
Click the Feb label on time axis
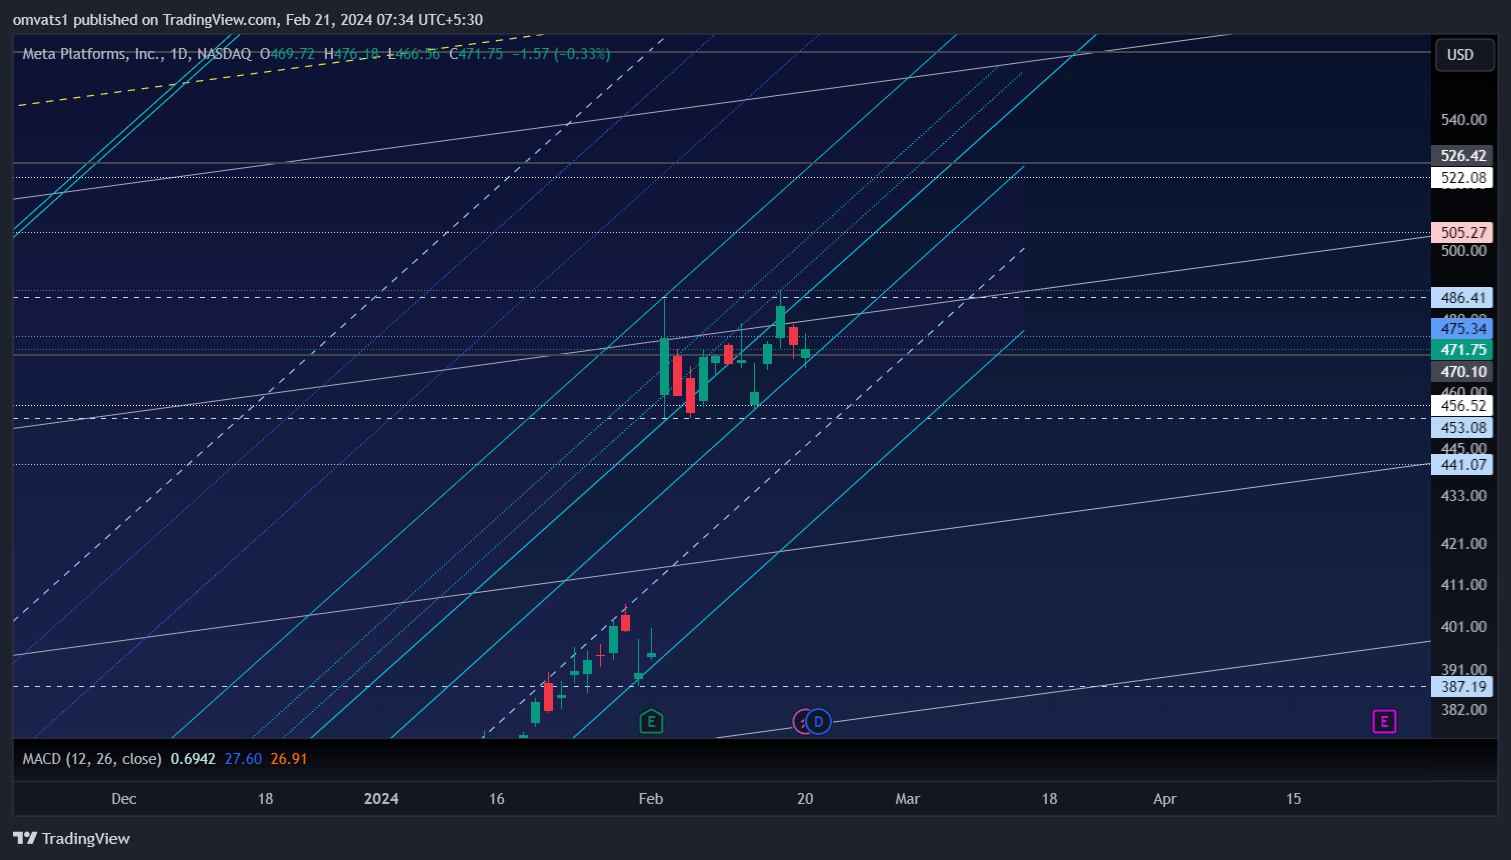[x=651, y=799]
